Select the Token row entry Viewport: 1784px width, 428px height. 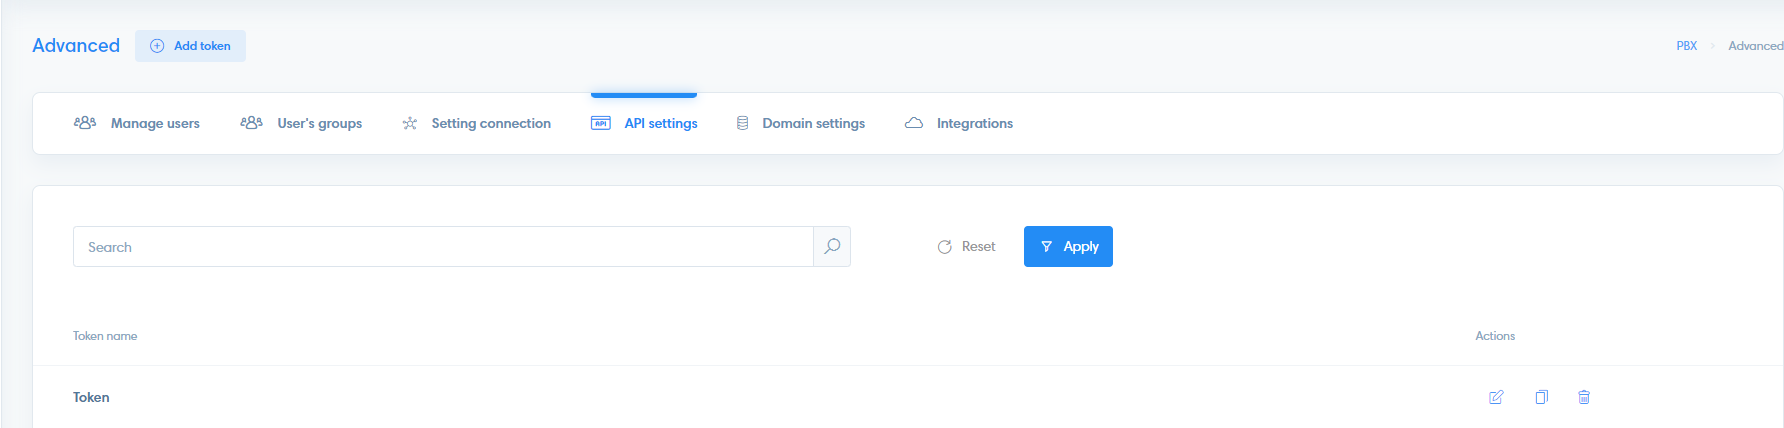coord(91,397)
